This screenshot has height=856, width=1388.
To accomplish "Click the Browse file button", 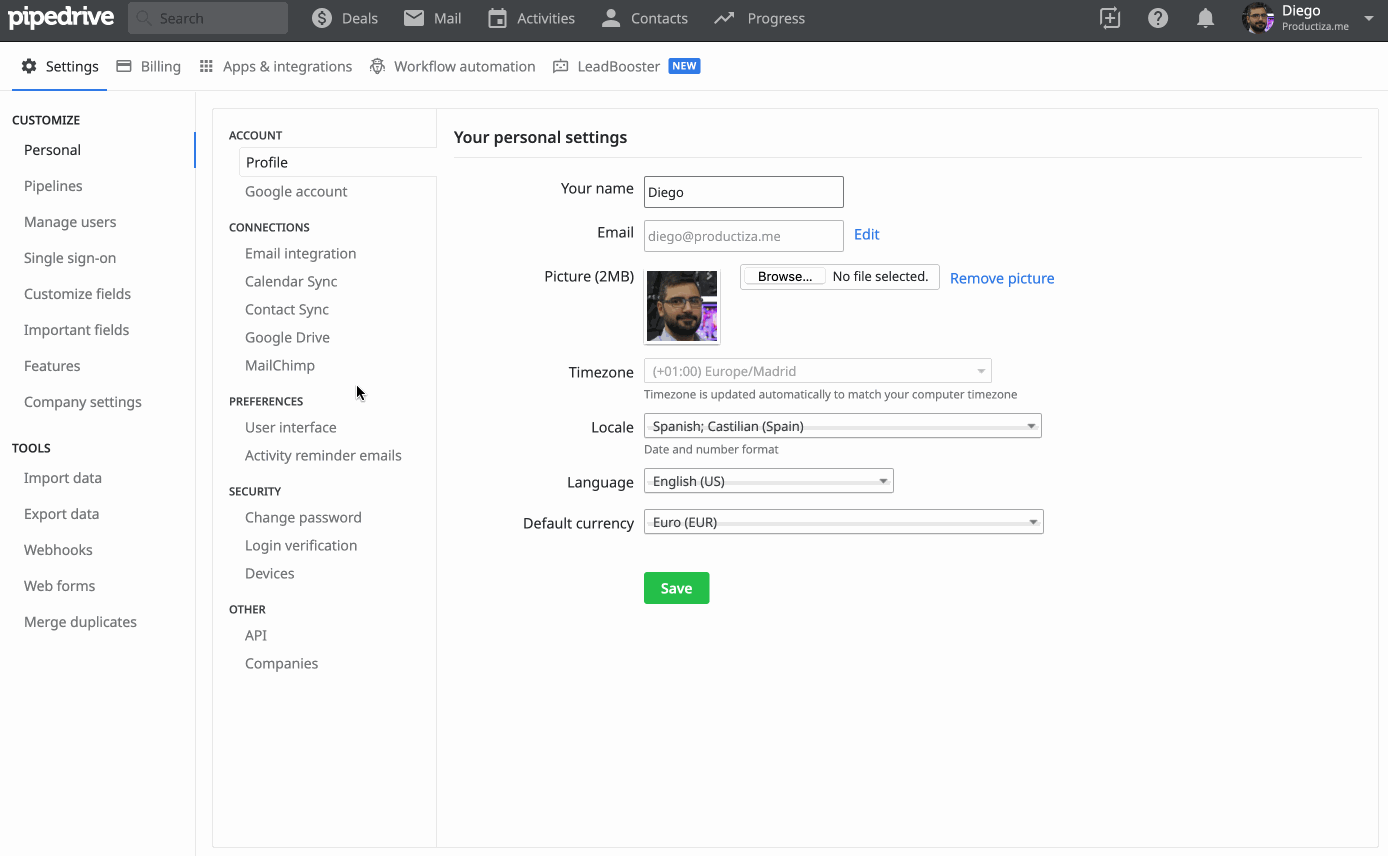I will pos(784,277).
